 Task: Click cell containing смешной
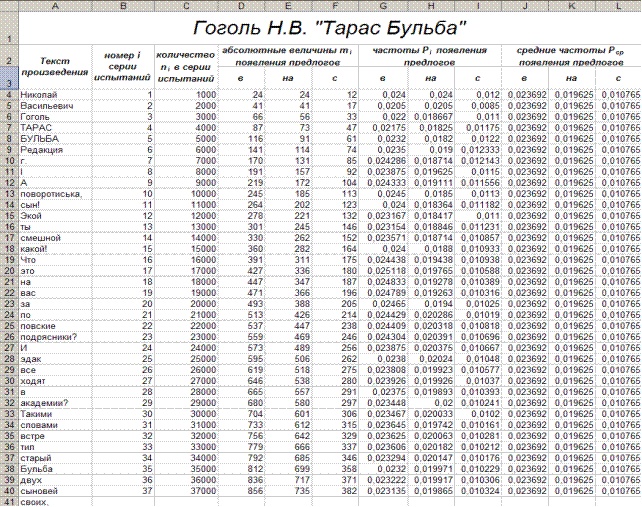pos(55,238)
